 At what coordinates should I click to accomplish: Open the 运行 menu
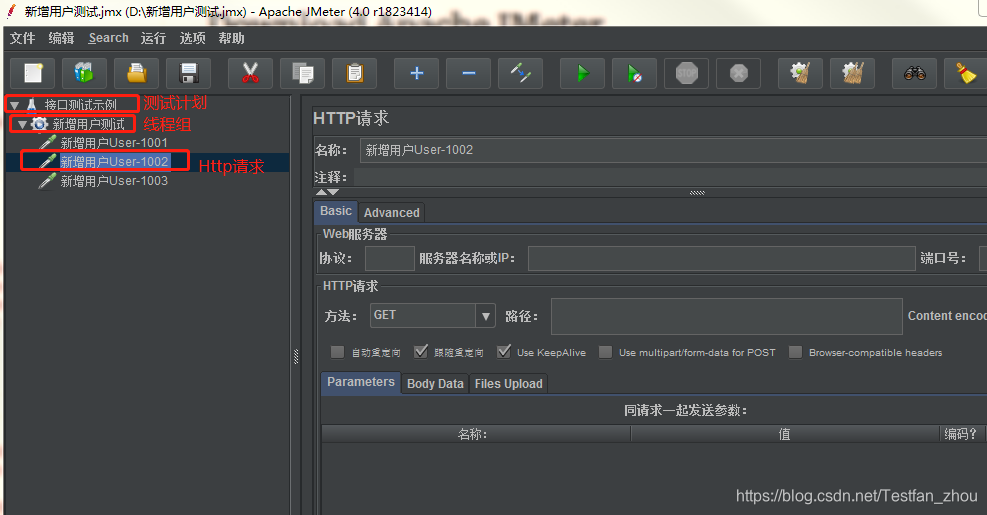click(x=154, y=38)
